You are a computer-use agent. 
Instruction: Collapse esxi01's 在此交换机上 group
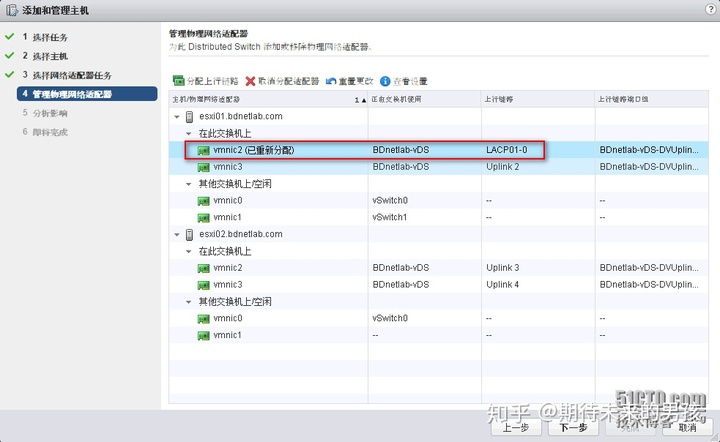point(188,134)
